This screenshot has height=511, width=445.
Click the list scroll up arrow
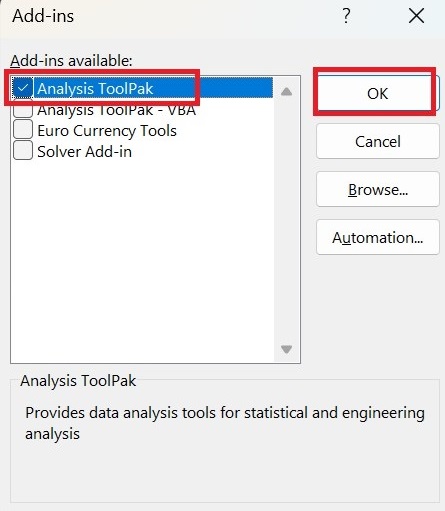[286, 91]
